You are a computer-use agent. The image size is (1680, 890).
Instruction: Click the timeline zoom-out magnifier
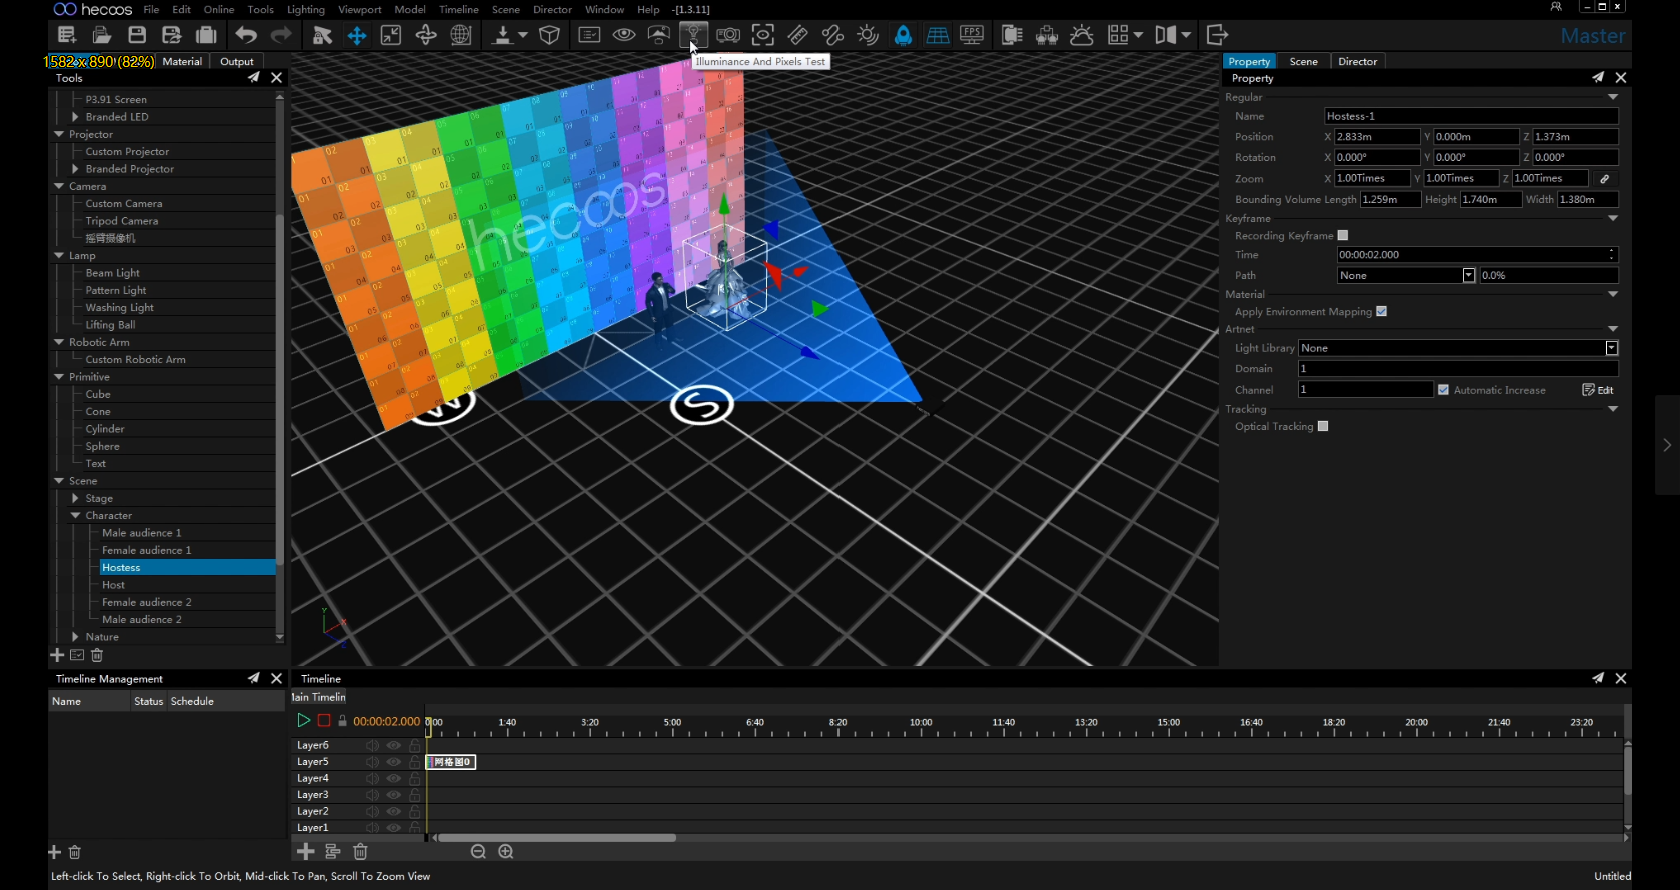[x=478, y=852]
